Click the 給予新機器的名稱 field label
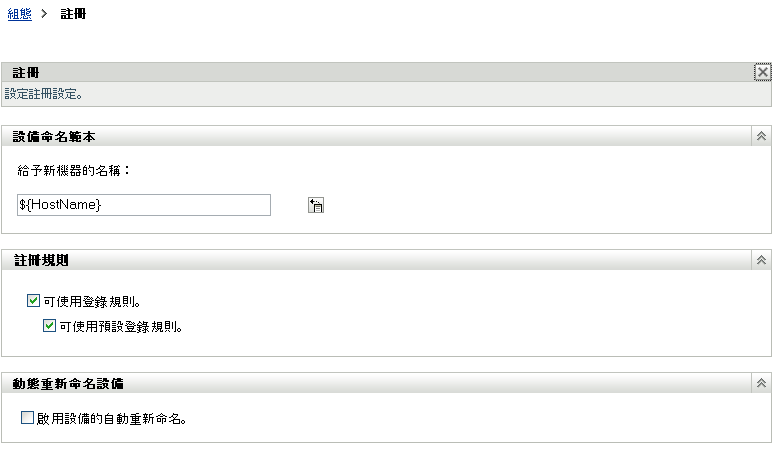This screenshot has width=774, height=455. point(74,171)
